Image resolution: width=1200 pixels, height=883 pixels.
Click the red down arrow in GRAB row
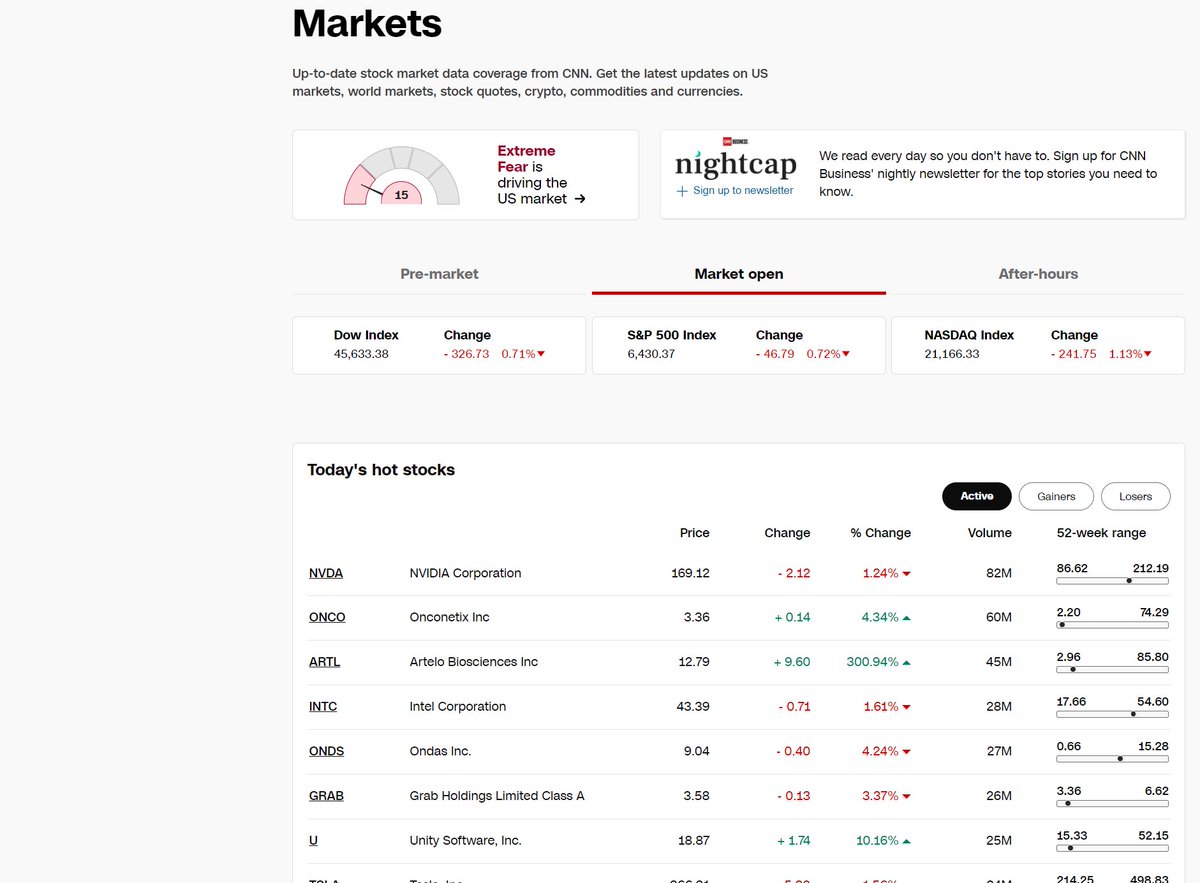click(906, 797)
